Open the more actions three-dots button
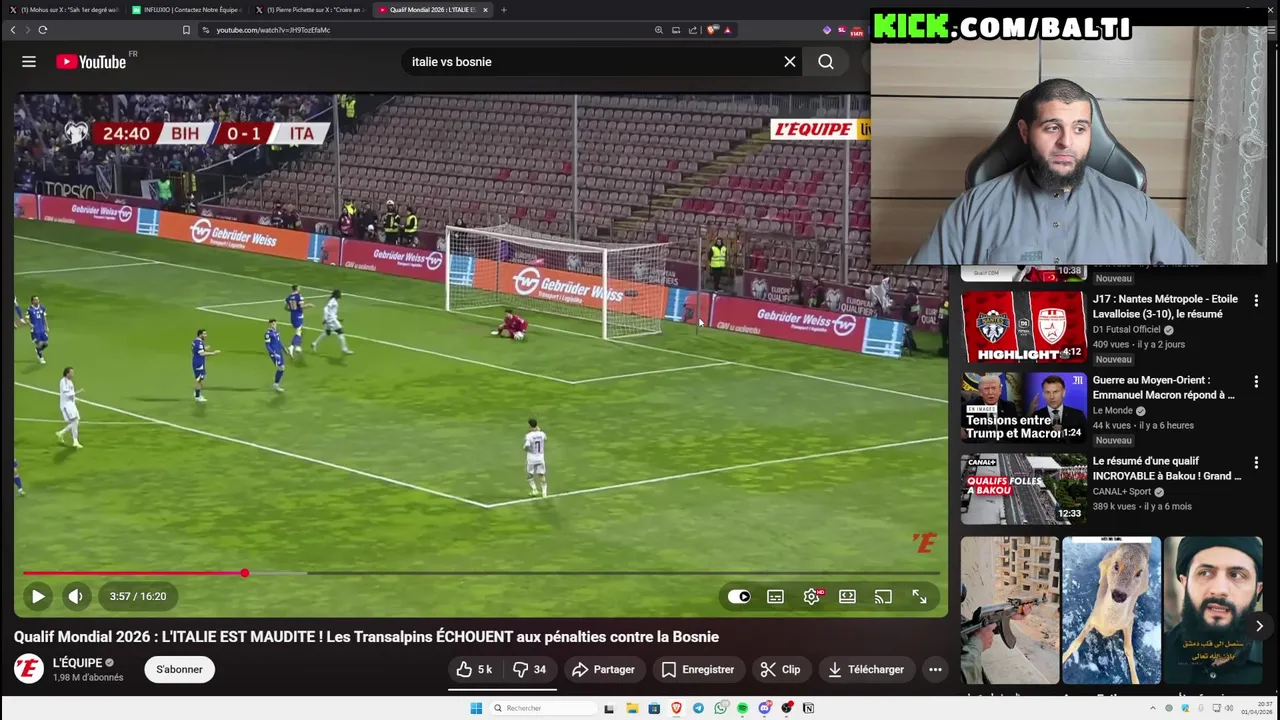 935,670
